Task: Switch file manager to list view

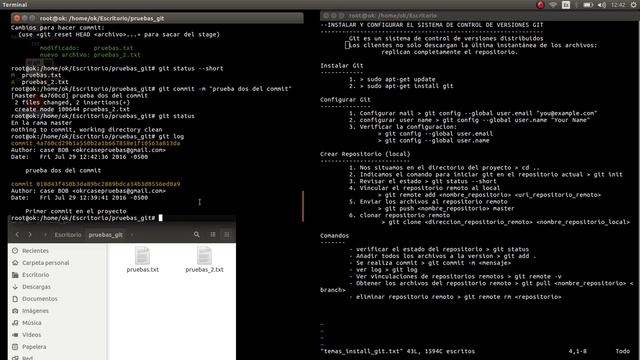Action: [x=213, y=235]
